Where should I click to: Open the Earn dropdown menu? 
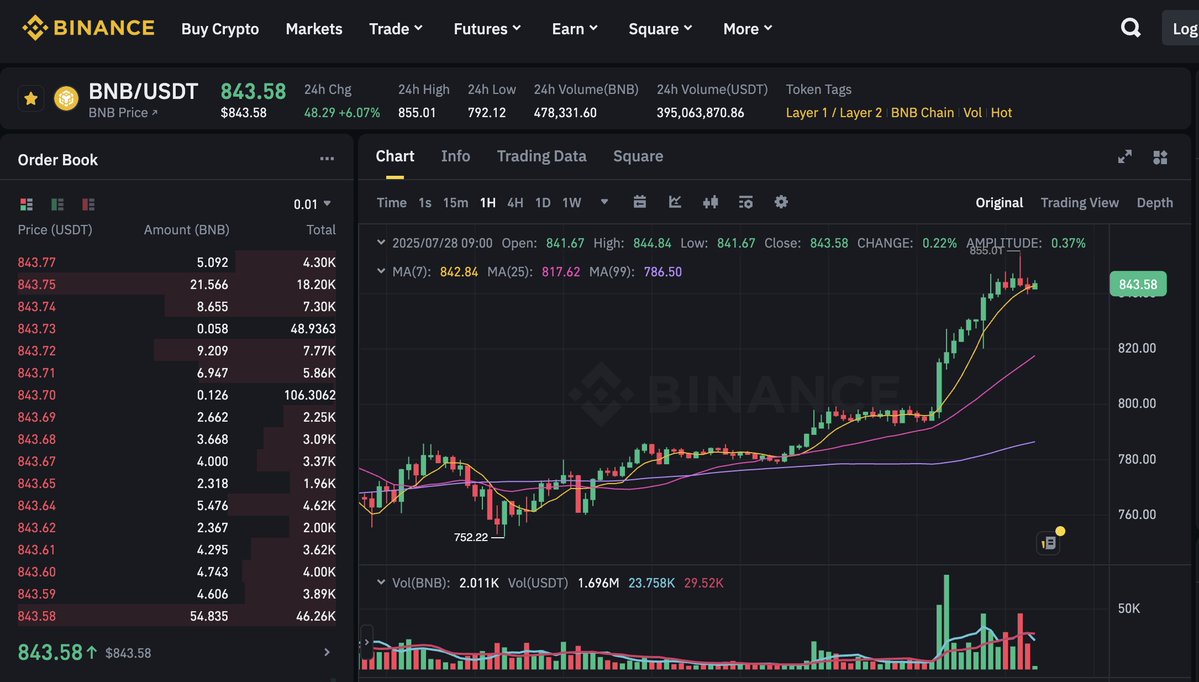point(574,28)
